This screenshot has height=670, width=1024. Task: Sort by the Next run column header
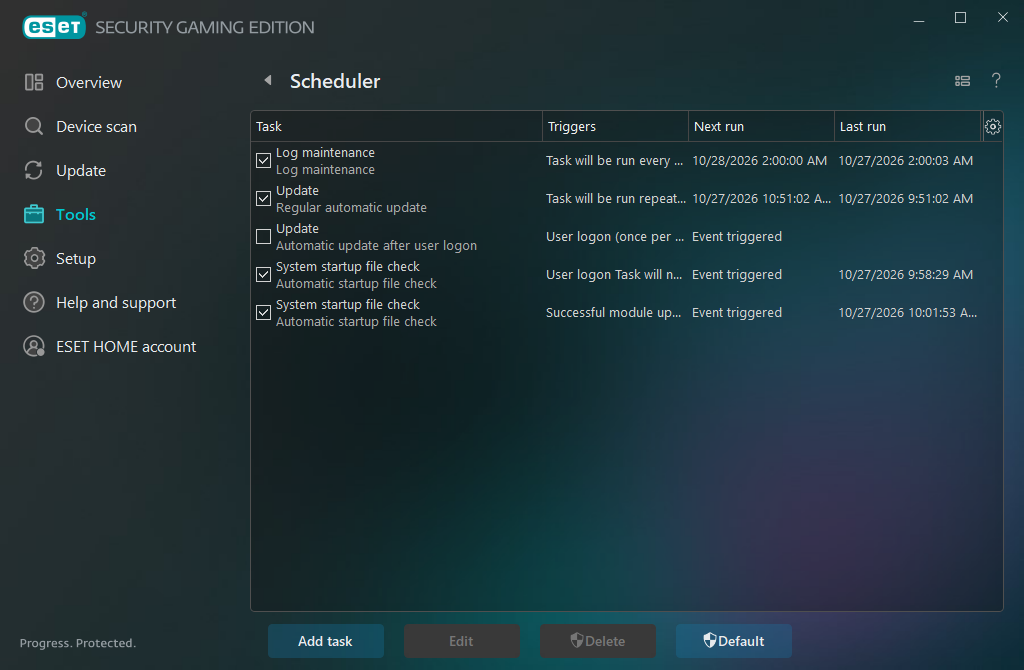(761, 127)
